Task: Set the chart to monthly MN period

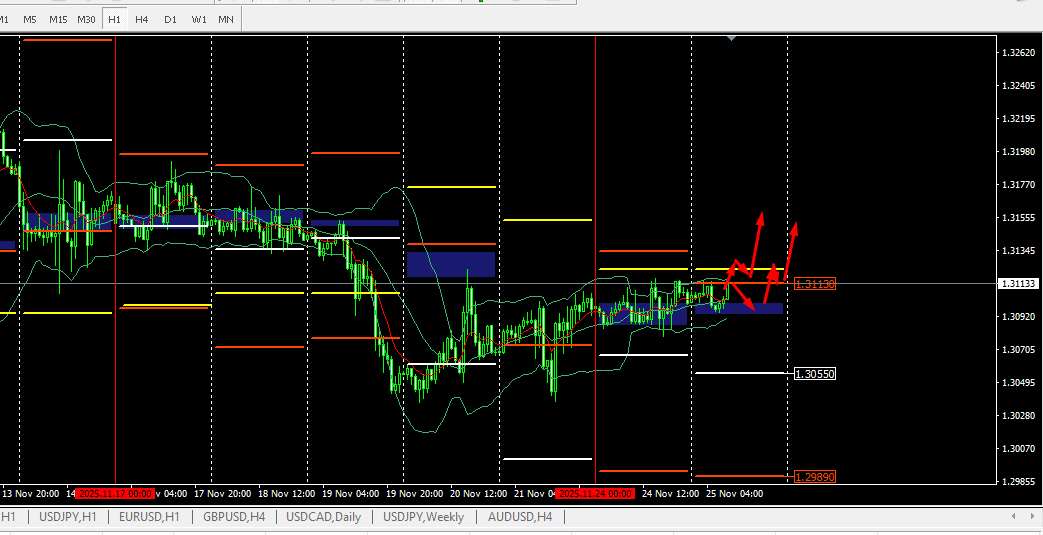Action: pos(225,19)
